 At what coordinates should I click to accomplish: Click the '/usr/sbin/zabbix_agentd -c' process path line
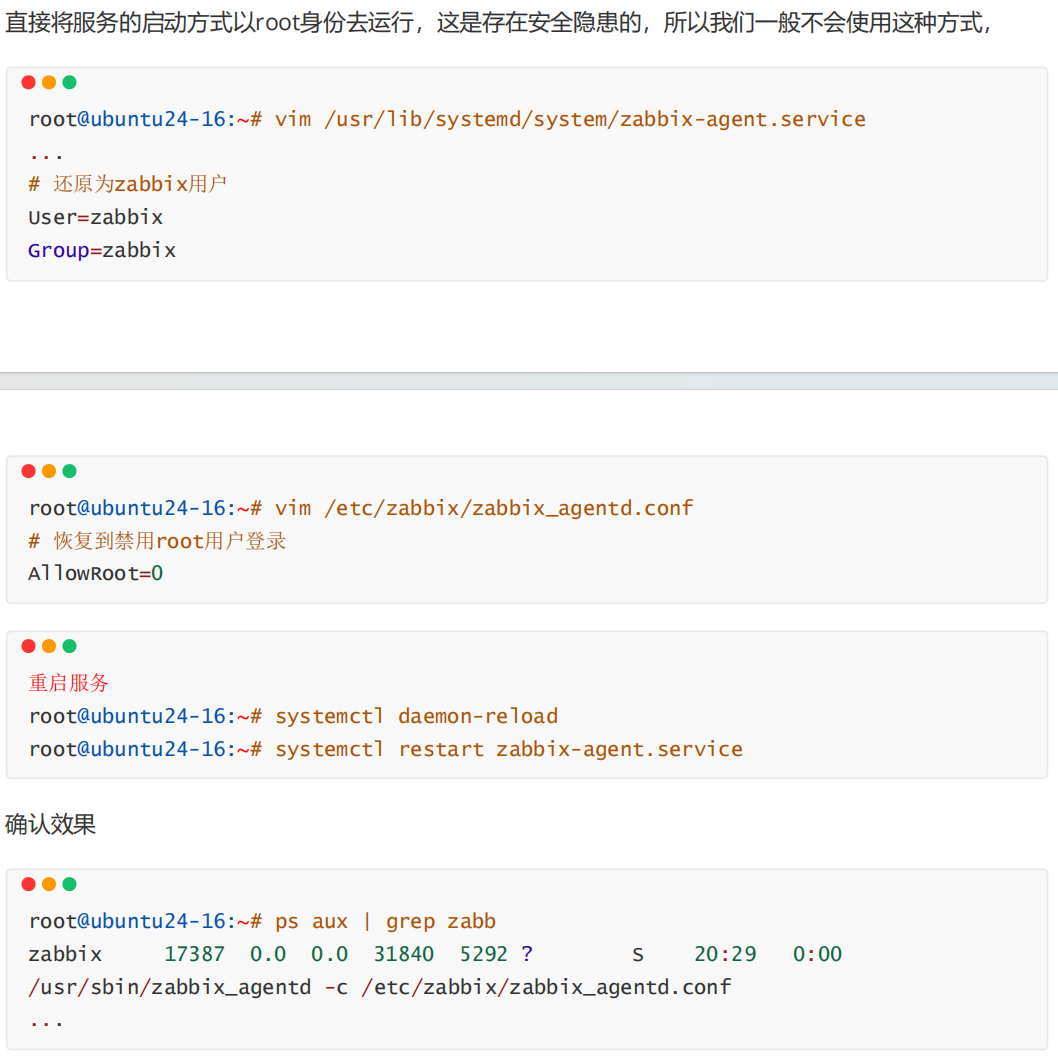379,987
